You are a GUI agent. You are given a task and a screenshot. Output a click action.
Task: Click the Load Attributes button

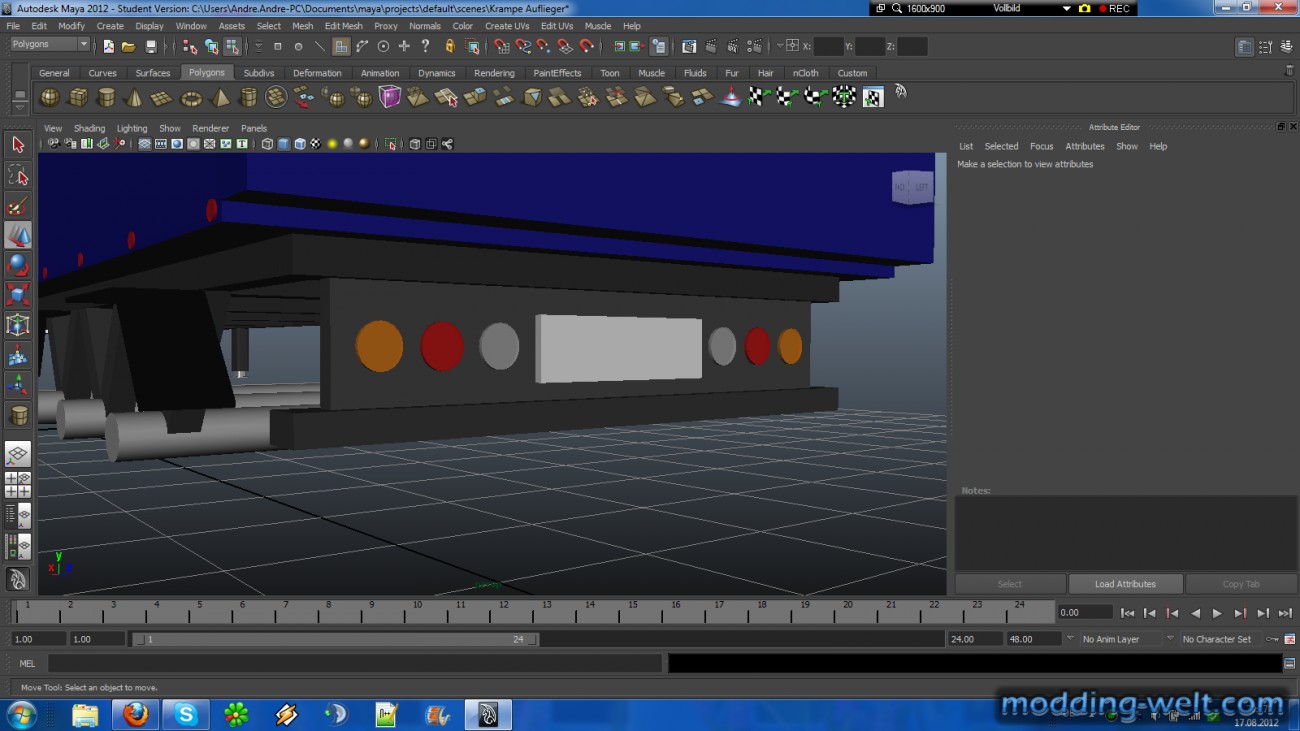(x=1125, y=584)
